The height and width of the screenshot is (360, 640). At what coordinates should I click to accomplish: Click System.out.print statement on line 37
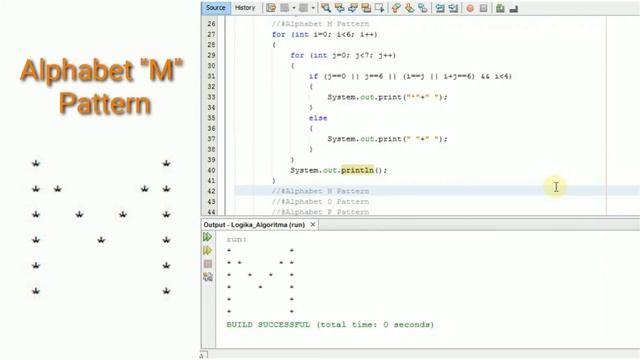click(x=387, y=139)
